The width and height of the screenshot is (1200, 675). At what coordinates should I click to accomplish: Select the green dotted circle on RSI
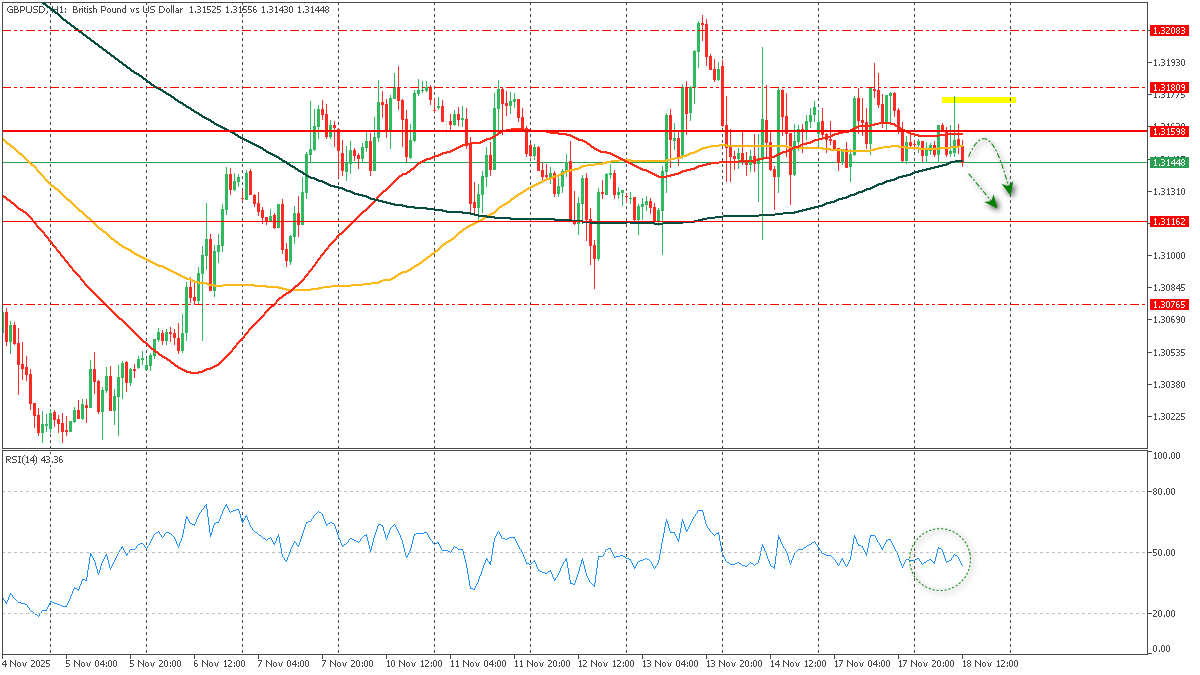(x=941, y=558)
